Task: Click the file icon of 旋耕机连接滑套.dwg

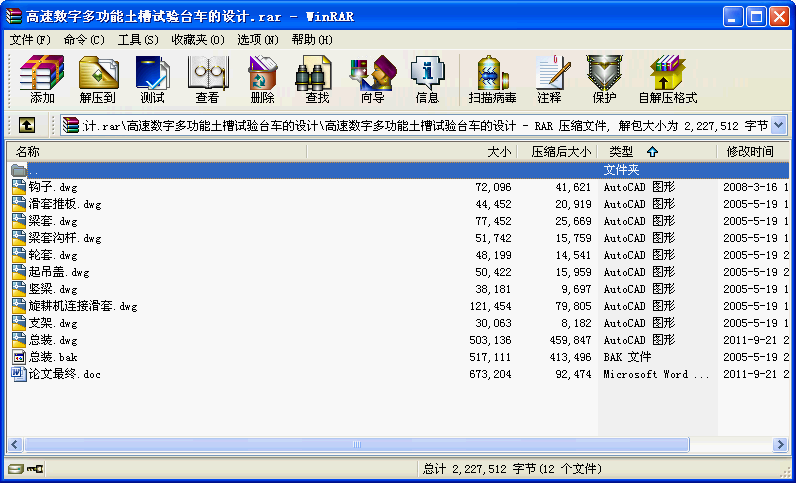Action: pyautogui.click(x=19, y=306)
